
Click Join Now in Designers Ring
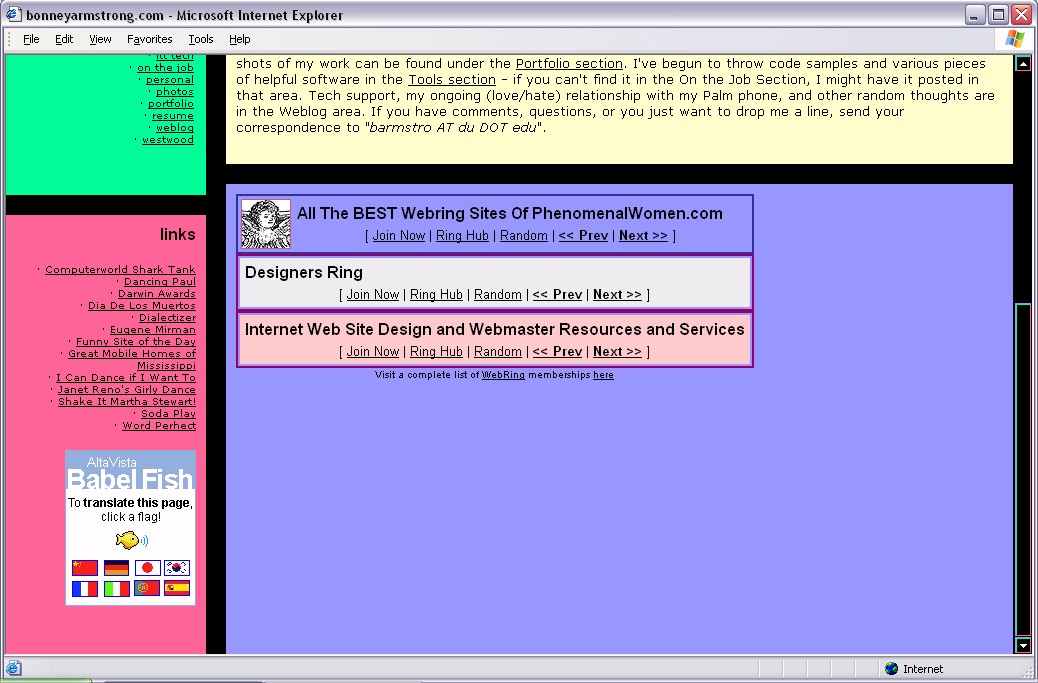click(373, 295)
